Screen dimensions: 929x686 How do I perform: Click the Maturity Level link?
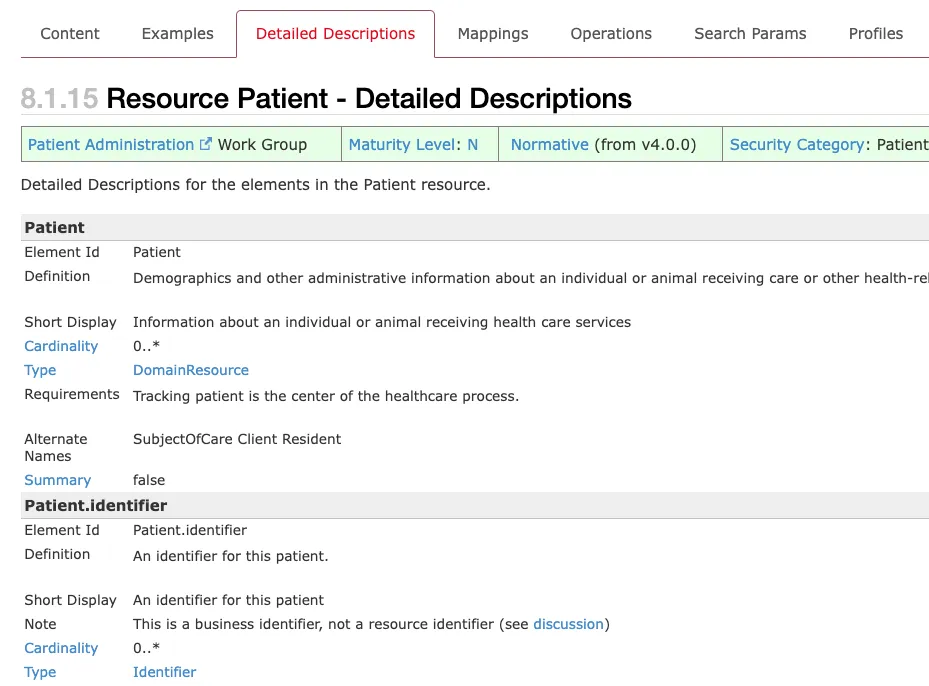click(x=401, y=143)
